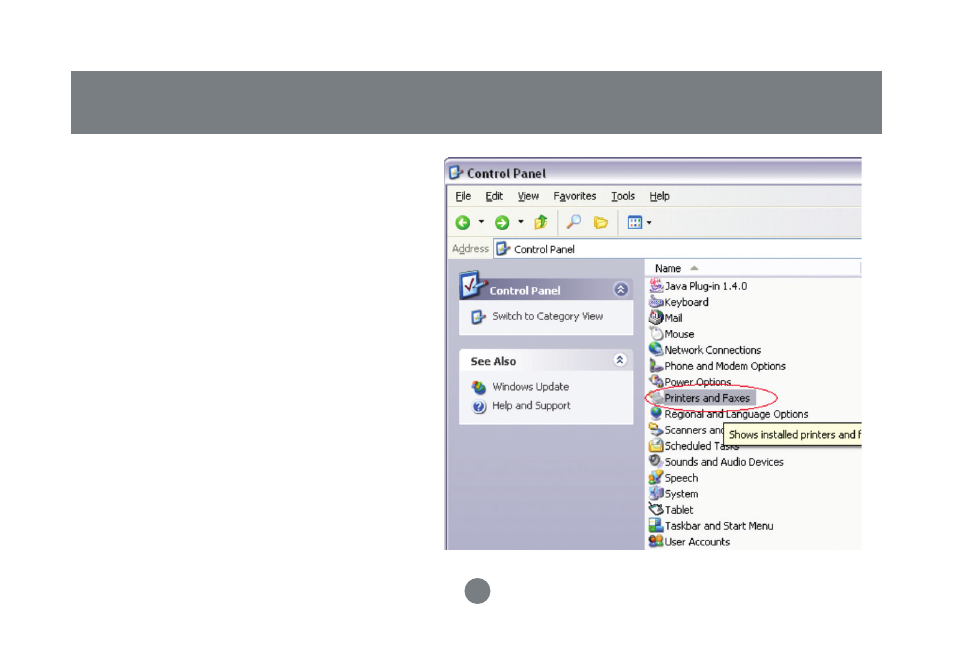Select the Sounds and Audio Devices icon
Viewport: 954px width, 663px height.
(x=656, y=461)
